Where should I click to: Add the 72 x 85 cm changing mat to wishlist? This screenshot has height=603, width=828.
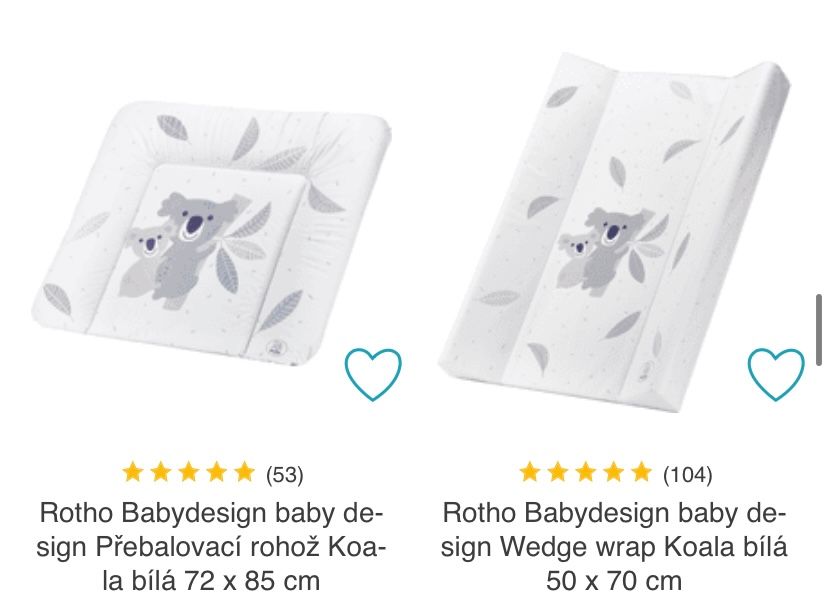click(373, 374)
